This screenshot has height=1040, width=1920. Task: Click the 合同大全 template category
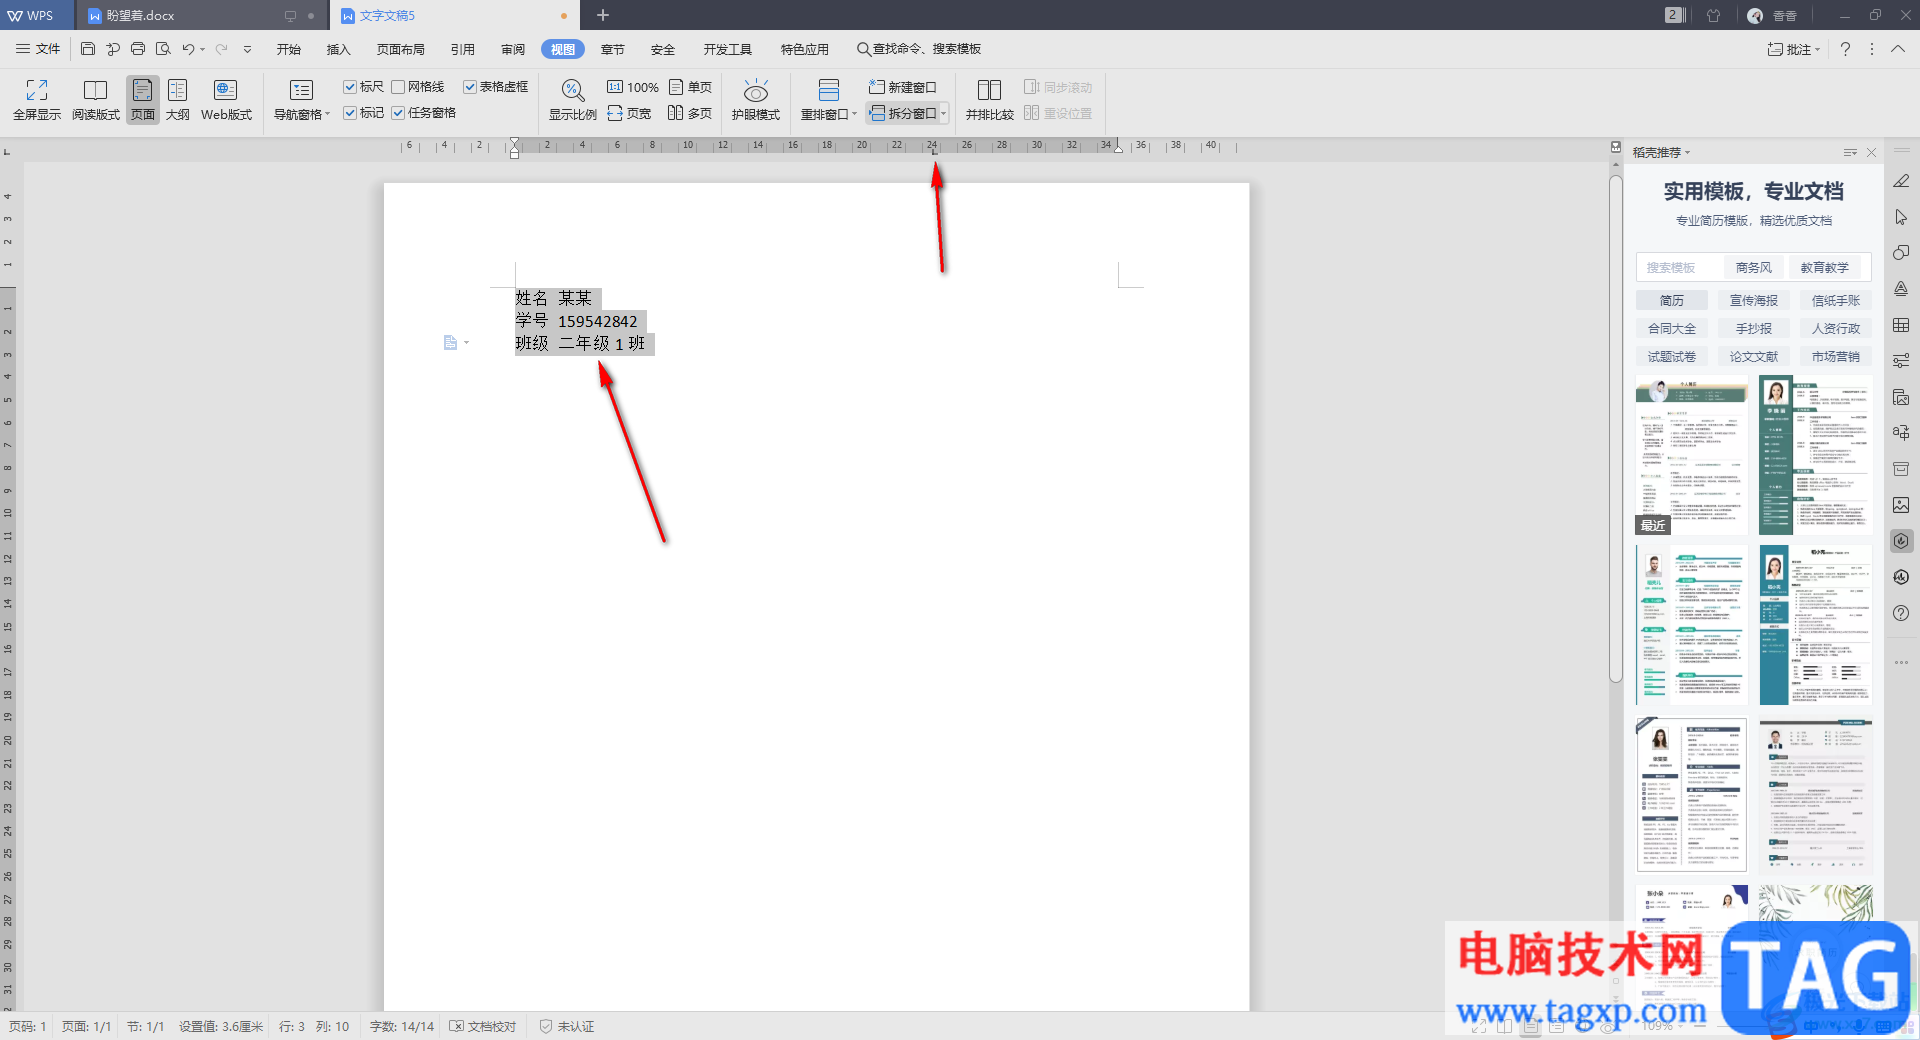point(1672,328)
